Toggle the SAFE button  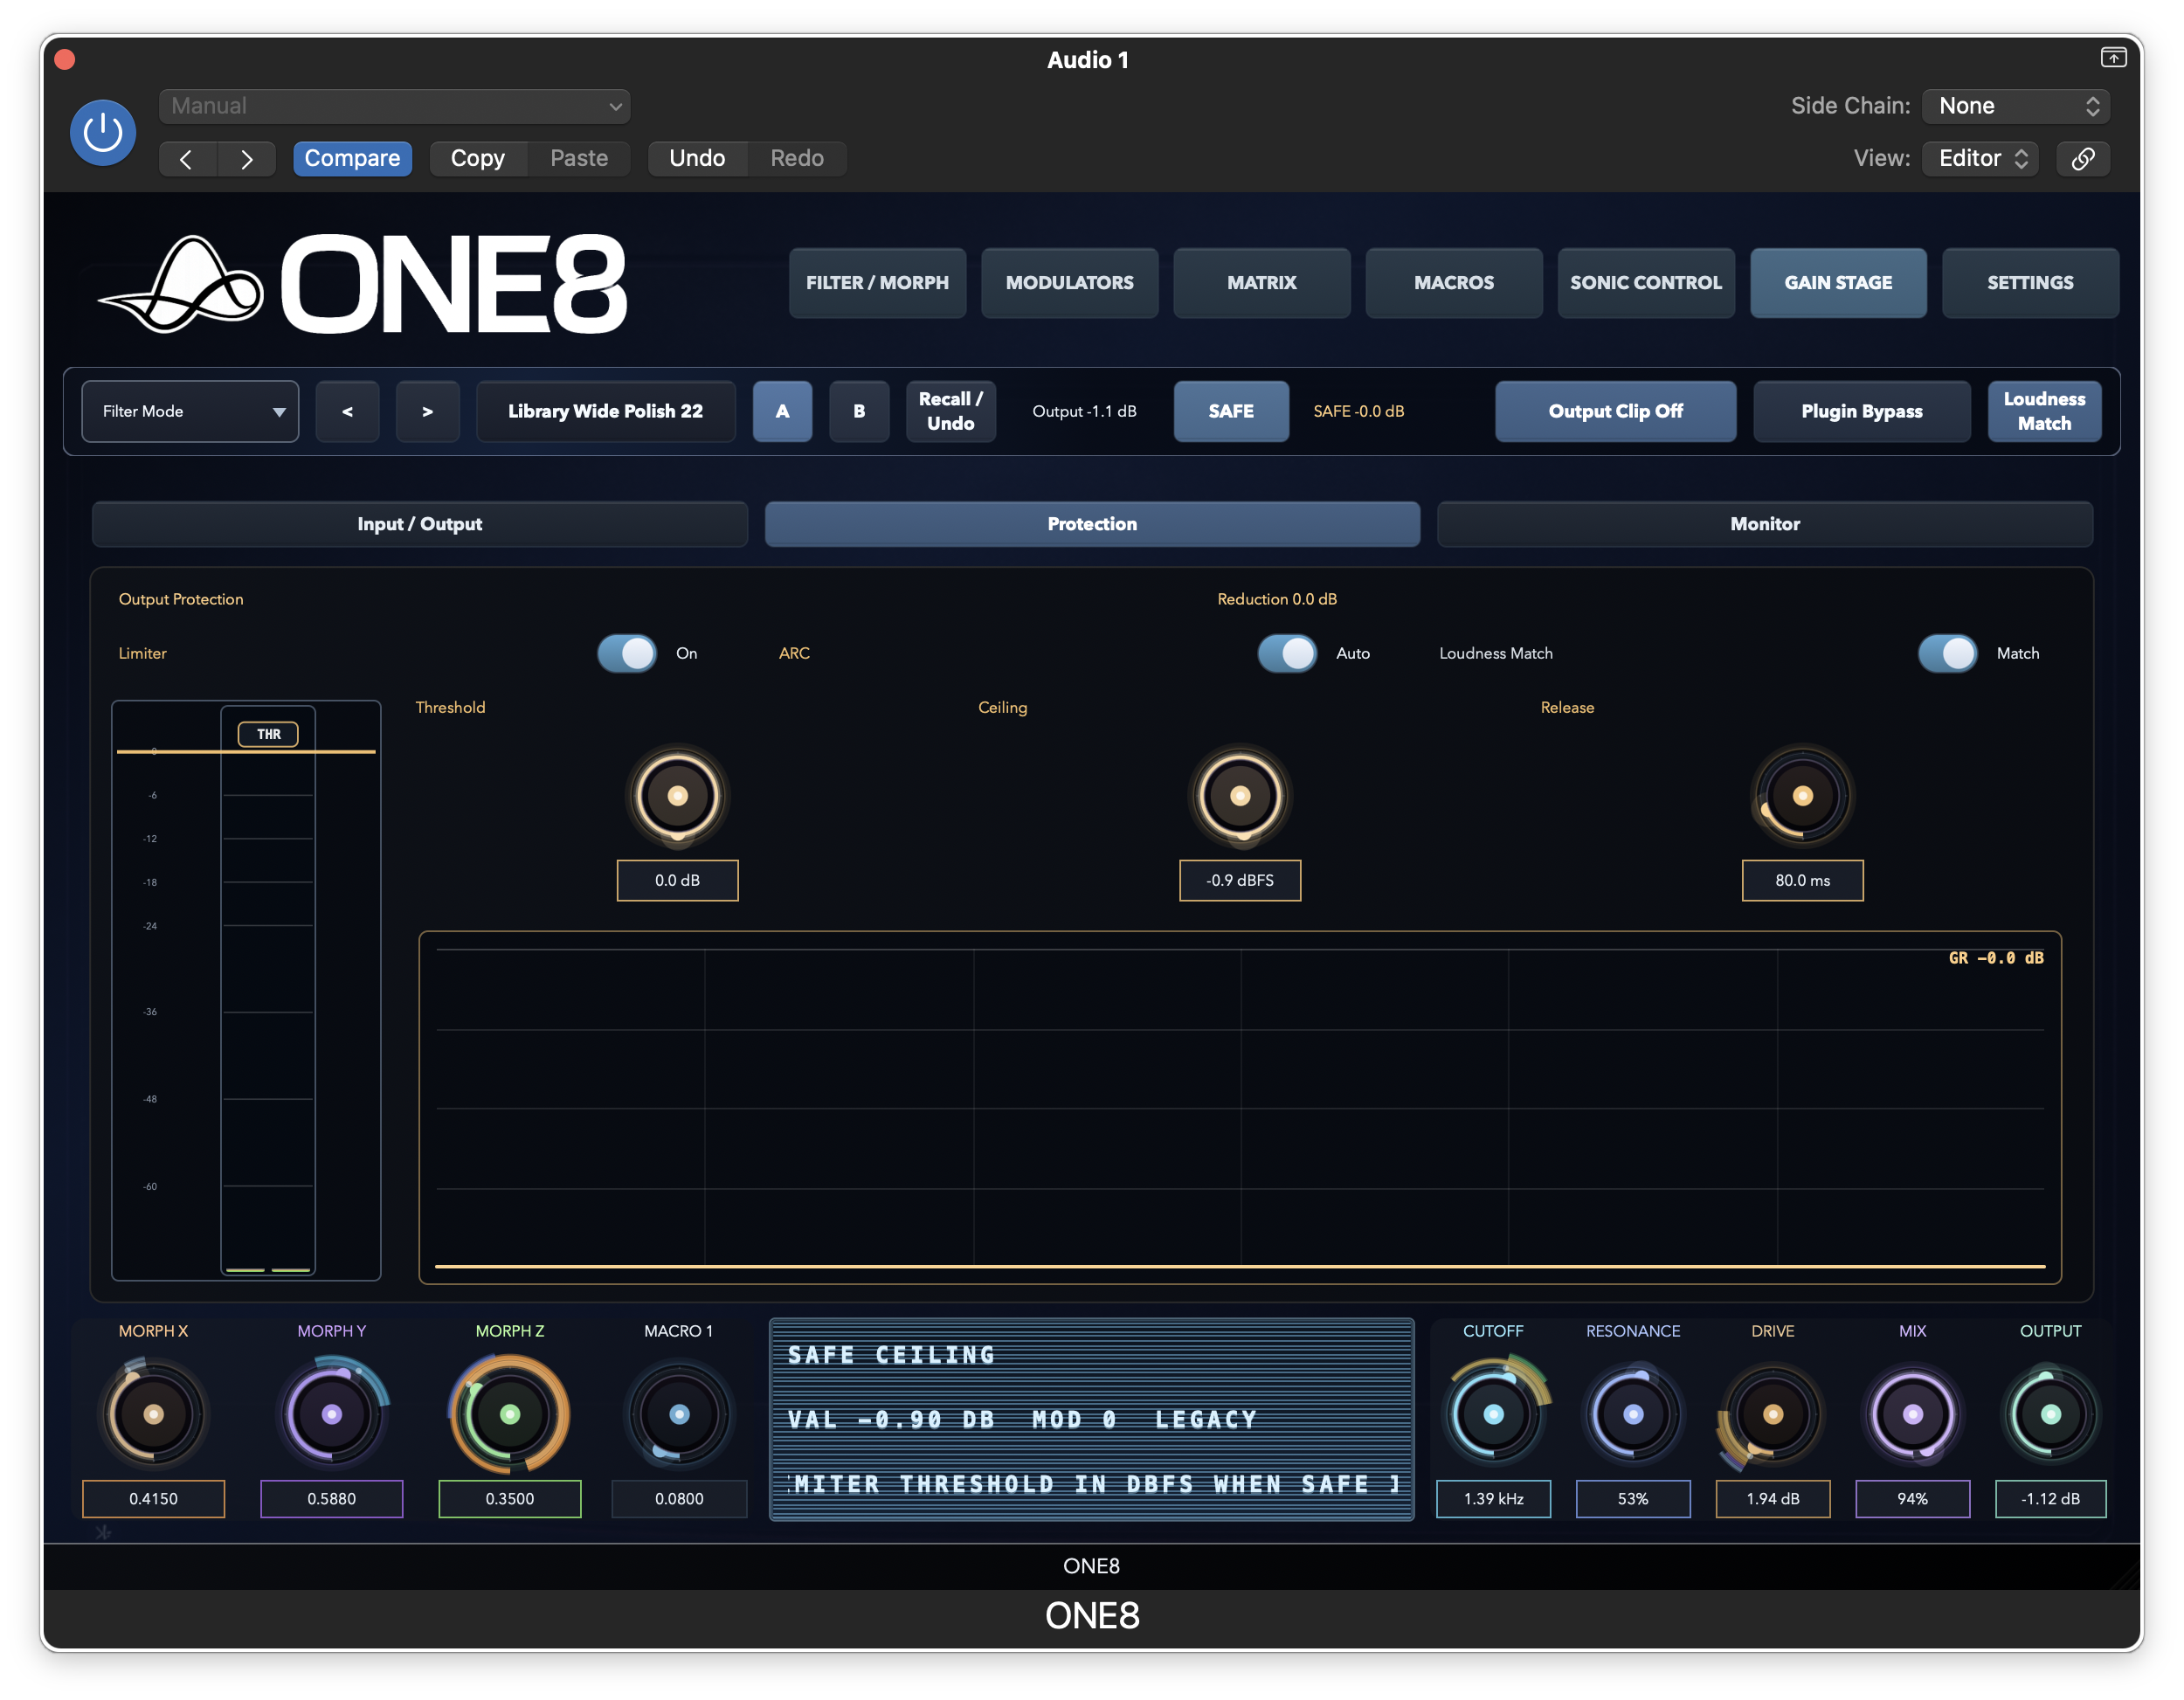coord(1231,411)
